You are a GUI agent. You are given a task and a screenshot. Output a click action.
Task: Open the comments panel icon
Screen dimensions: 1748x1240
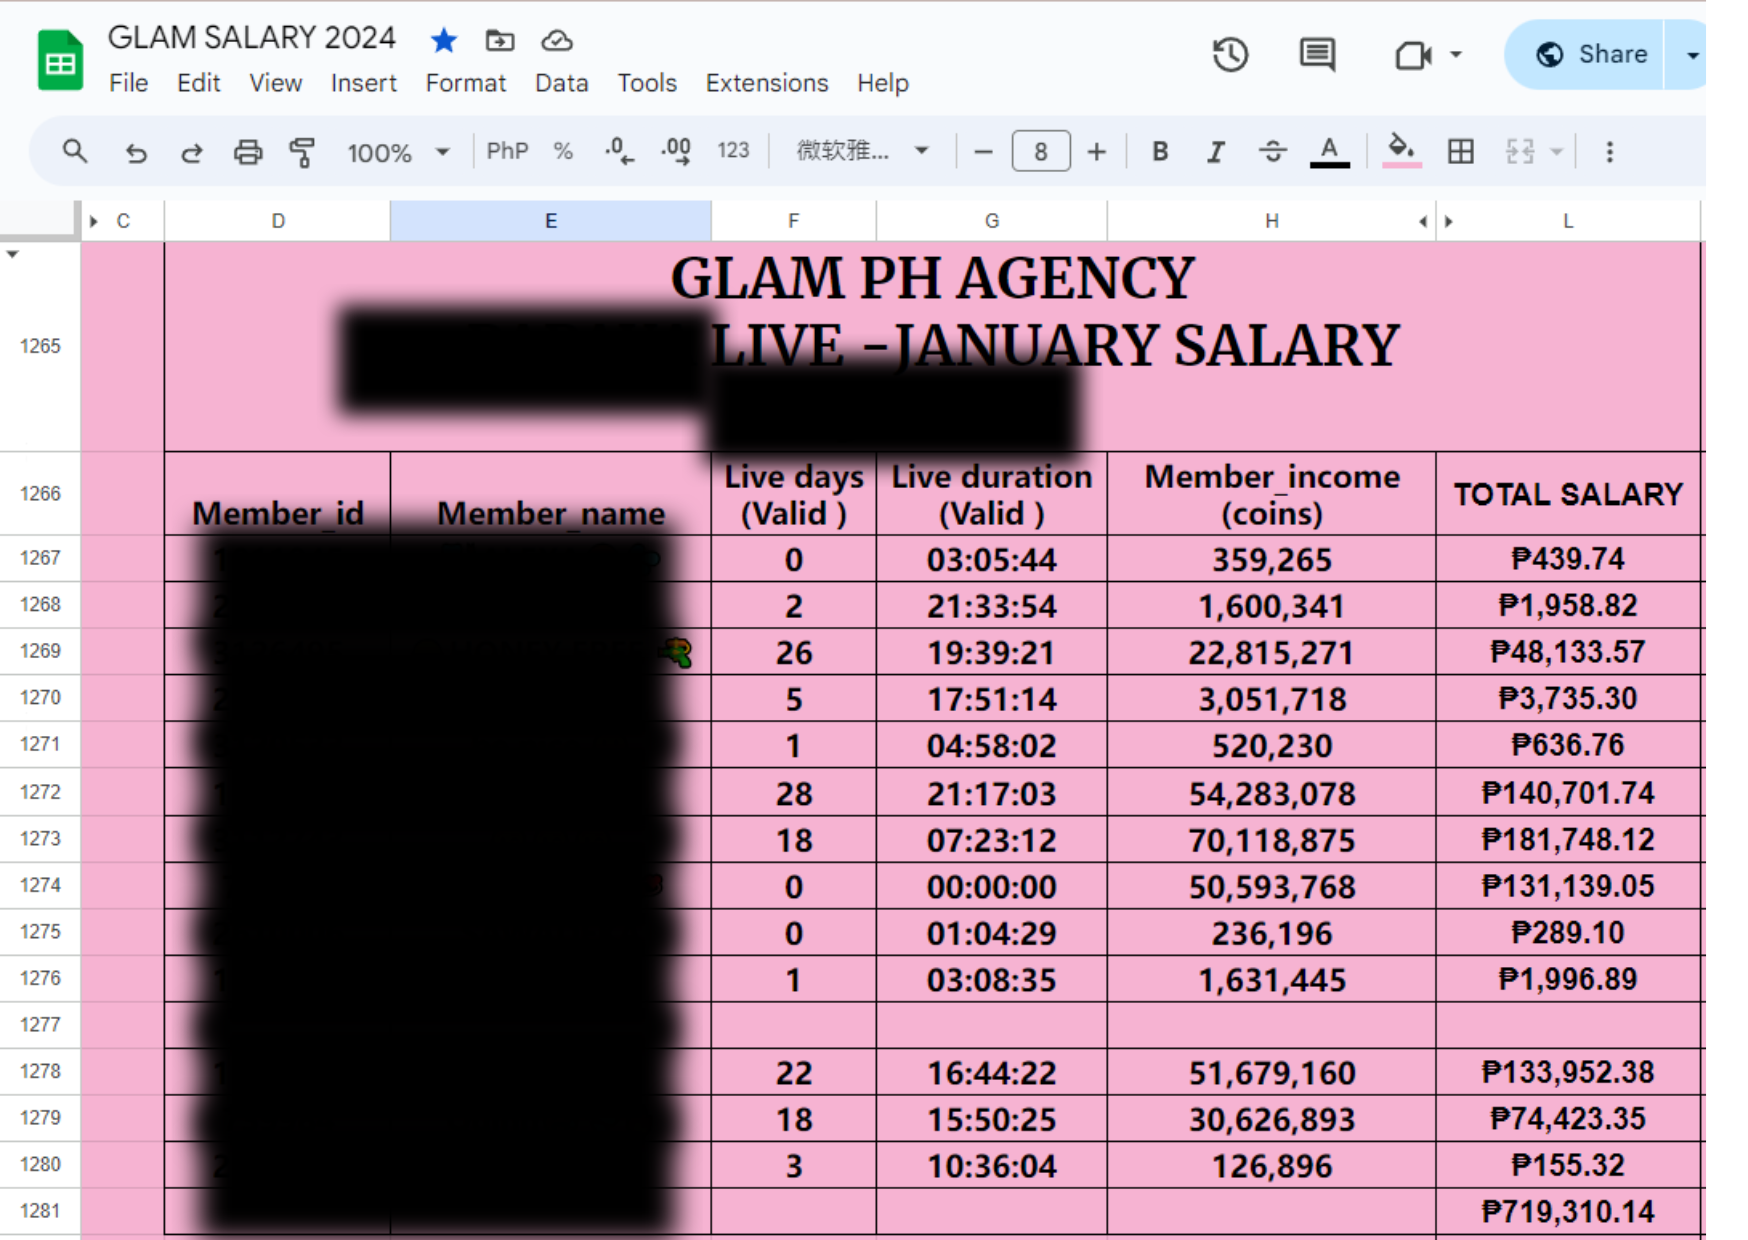click(1317, 54)
